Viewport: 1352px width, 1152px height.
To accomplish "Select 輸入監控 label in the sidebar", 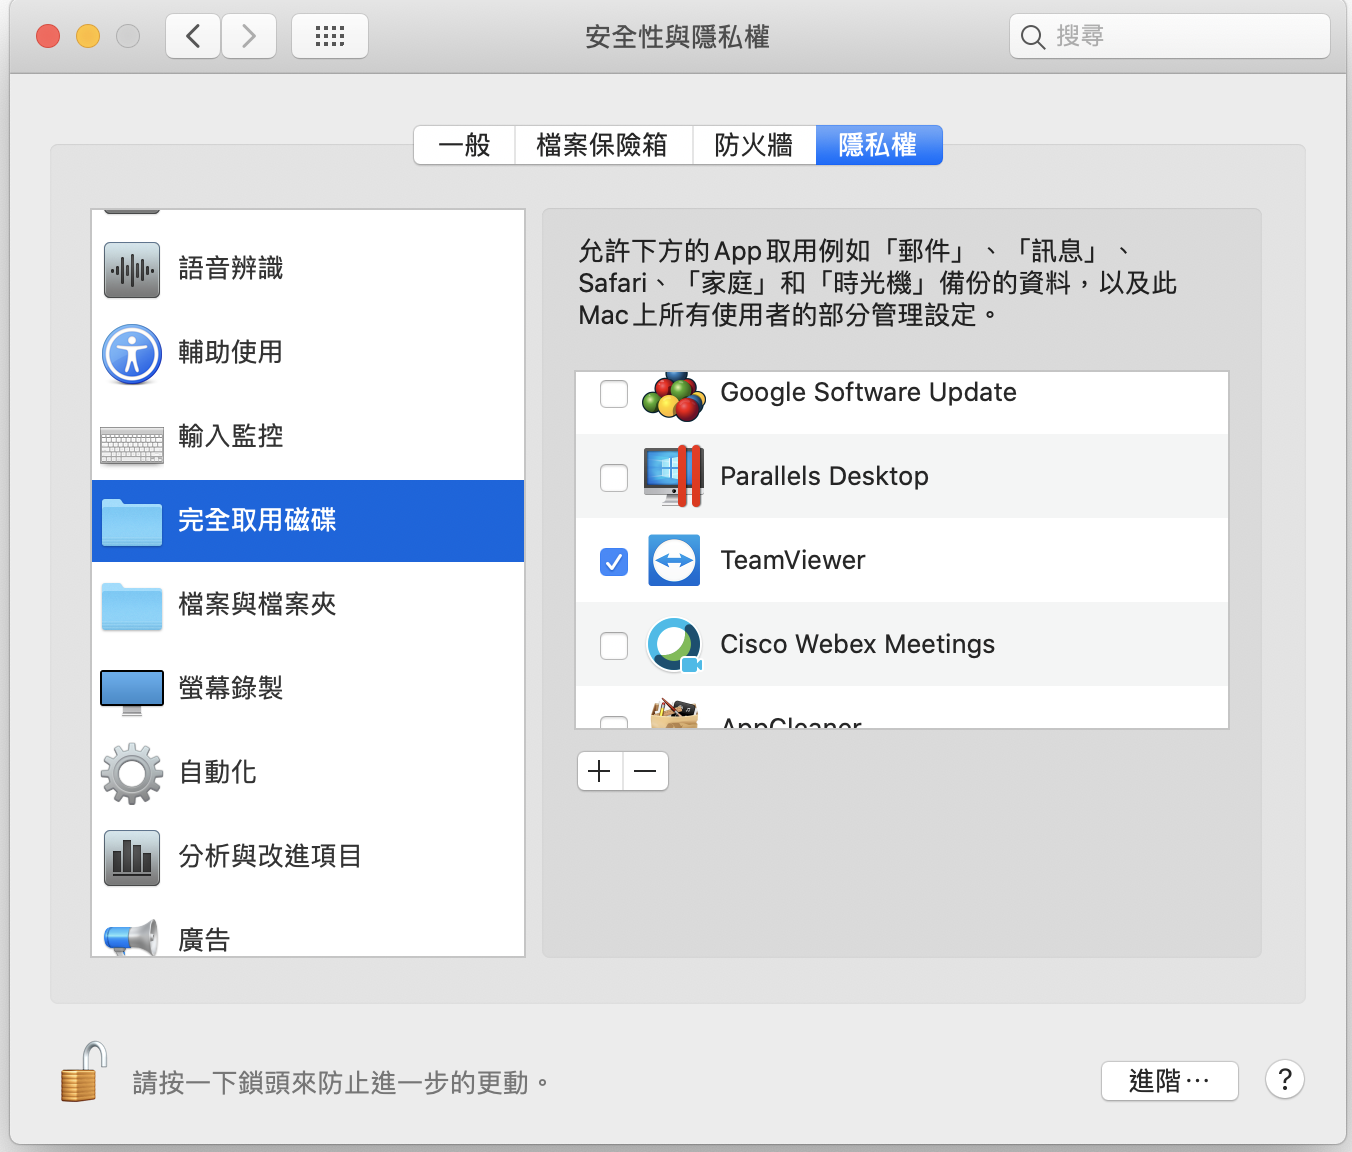I will click(x=231, y=436).
